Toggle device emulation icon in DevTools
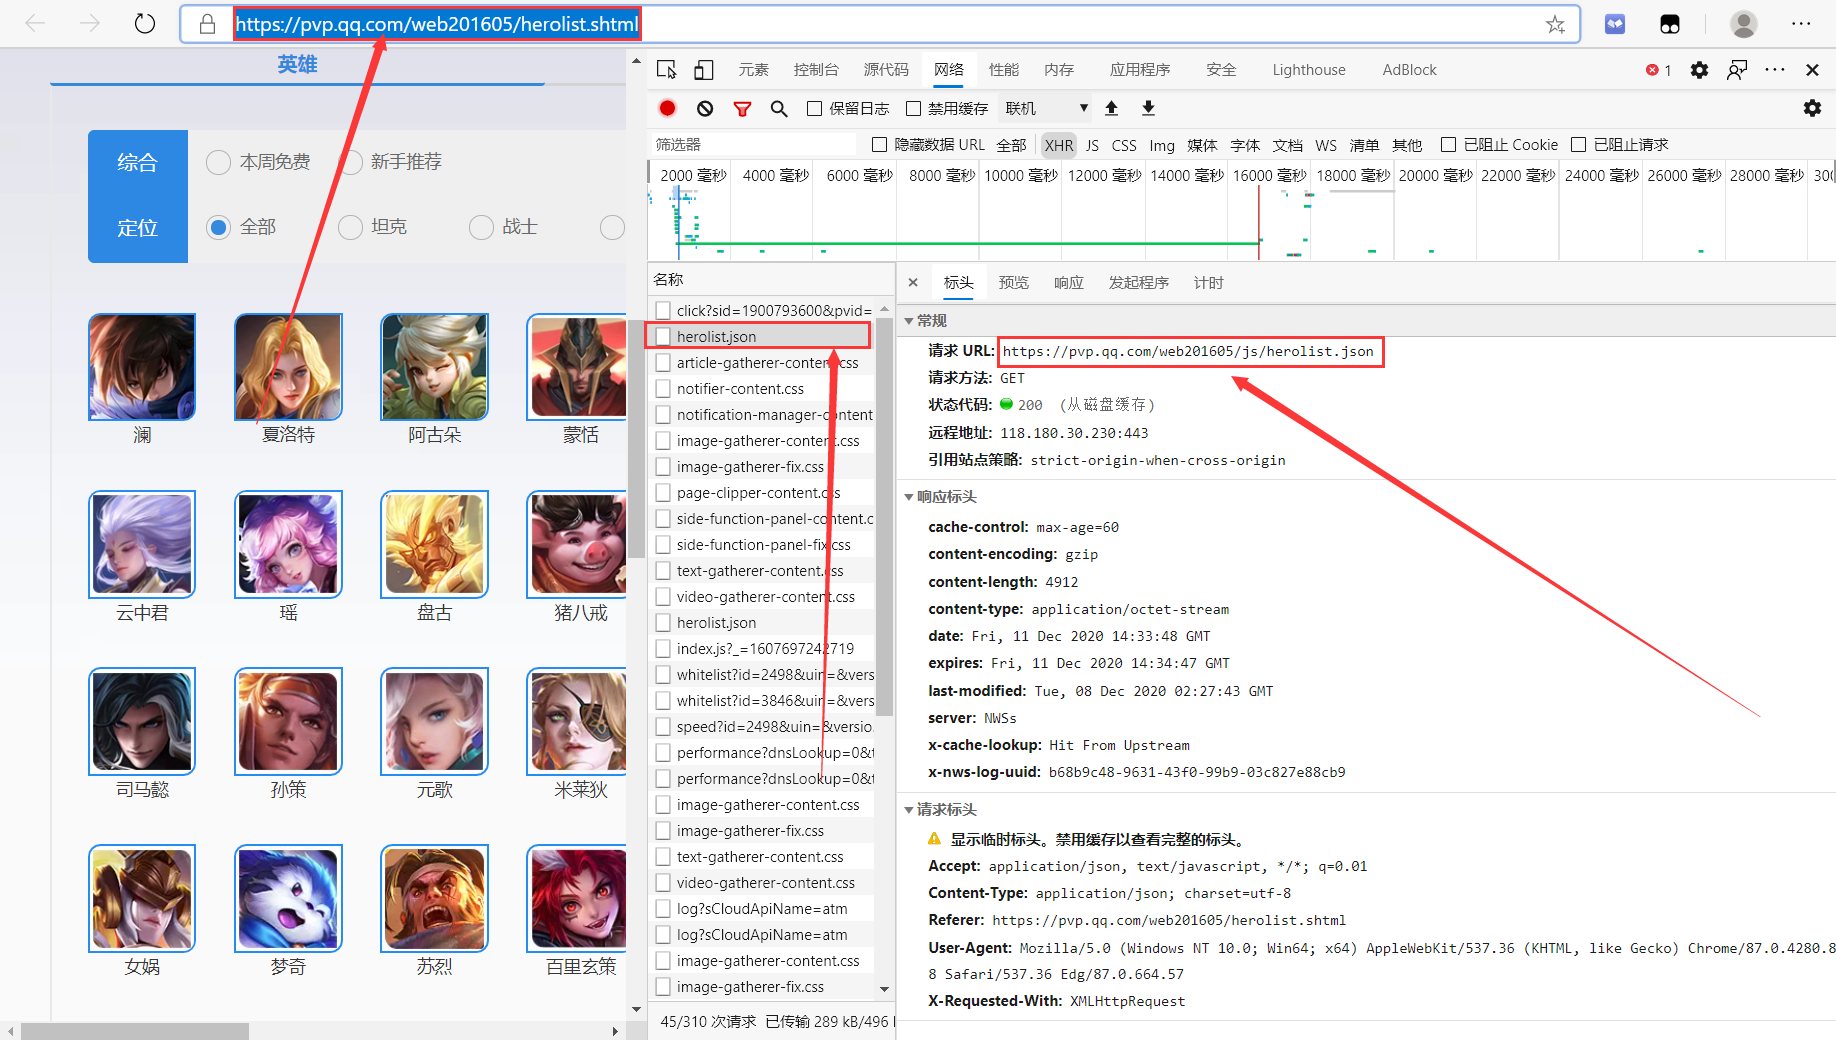 click(704, 69)
